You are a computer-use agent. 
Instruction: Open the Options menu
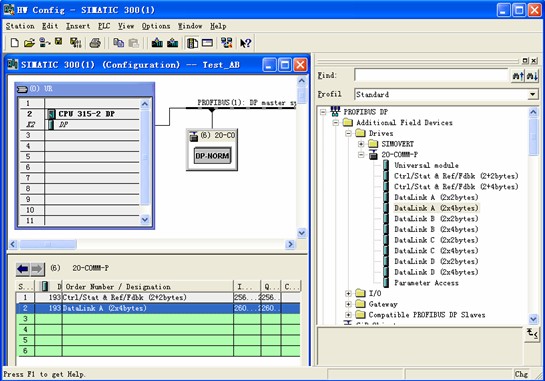click(x=156, y=26)
